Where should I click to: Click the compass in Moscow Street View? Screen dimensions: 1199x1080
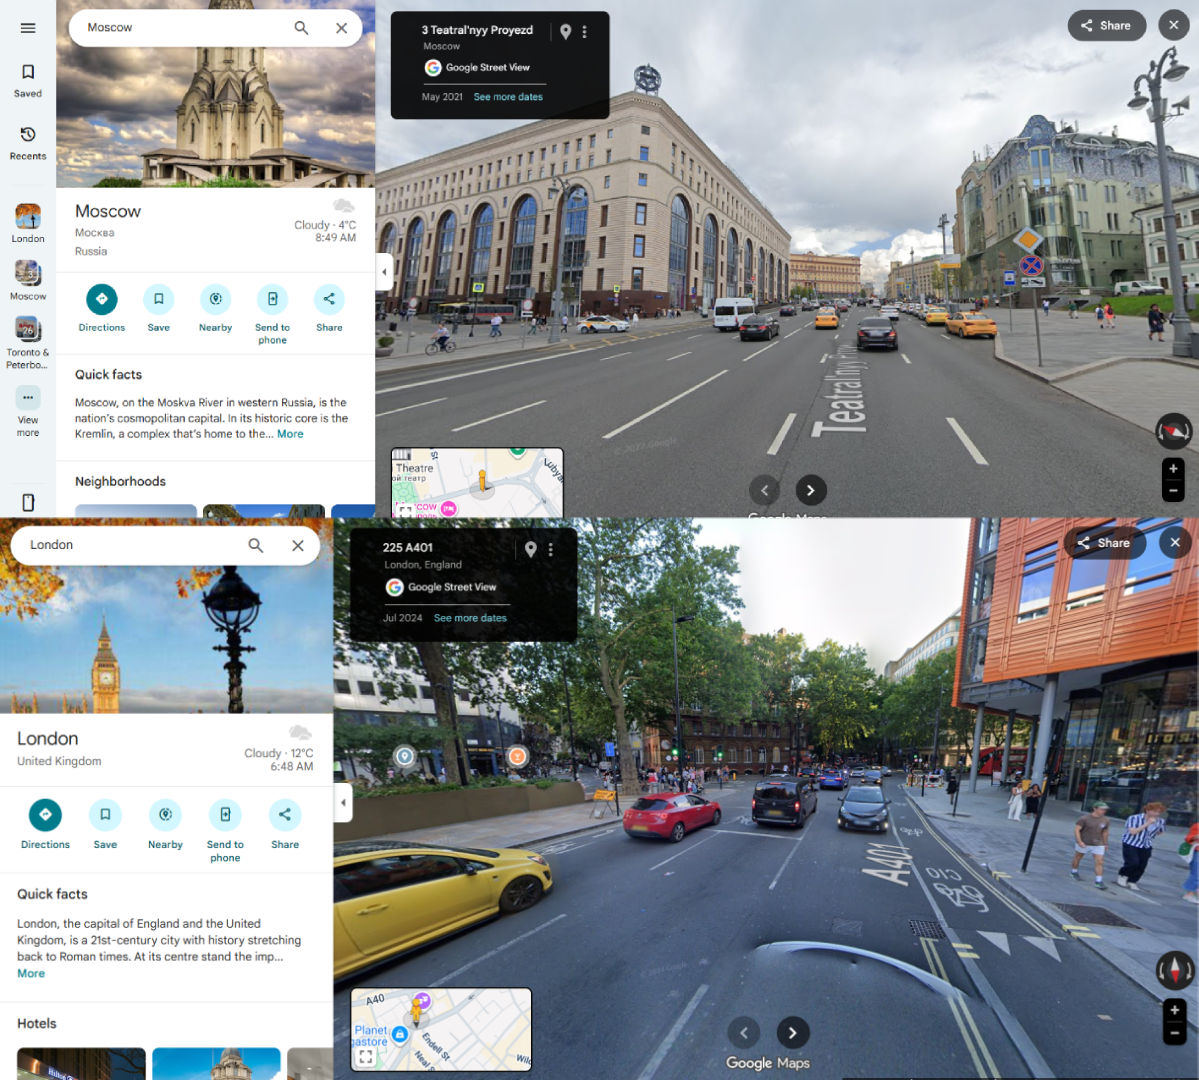tap(1173, 431)
